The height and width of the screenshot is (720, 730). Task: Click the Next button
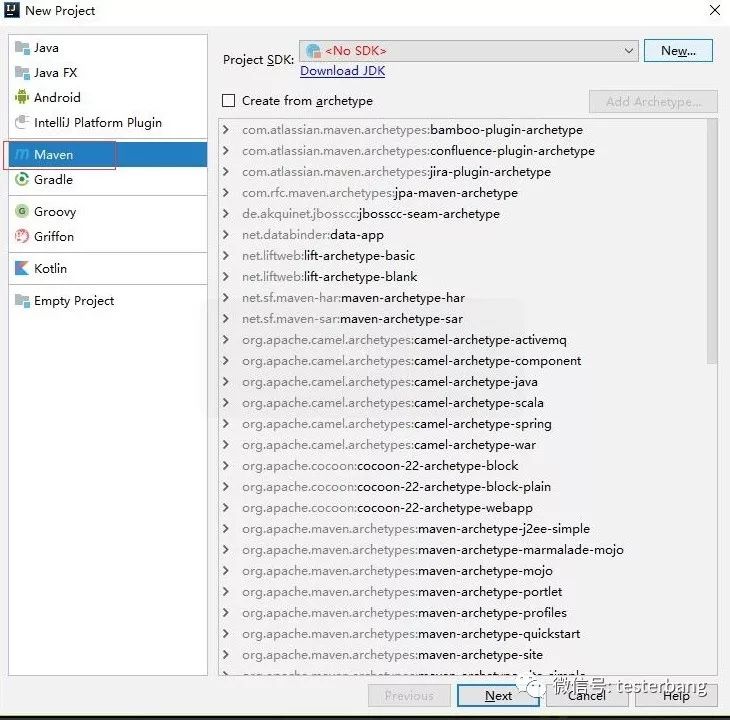click(498, 695)
